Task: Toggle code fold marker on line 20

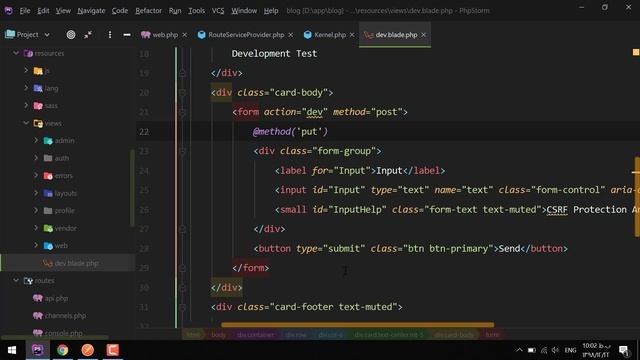Action: click(x=182, y=93)
